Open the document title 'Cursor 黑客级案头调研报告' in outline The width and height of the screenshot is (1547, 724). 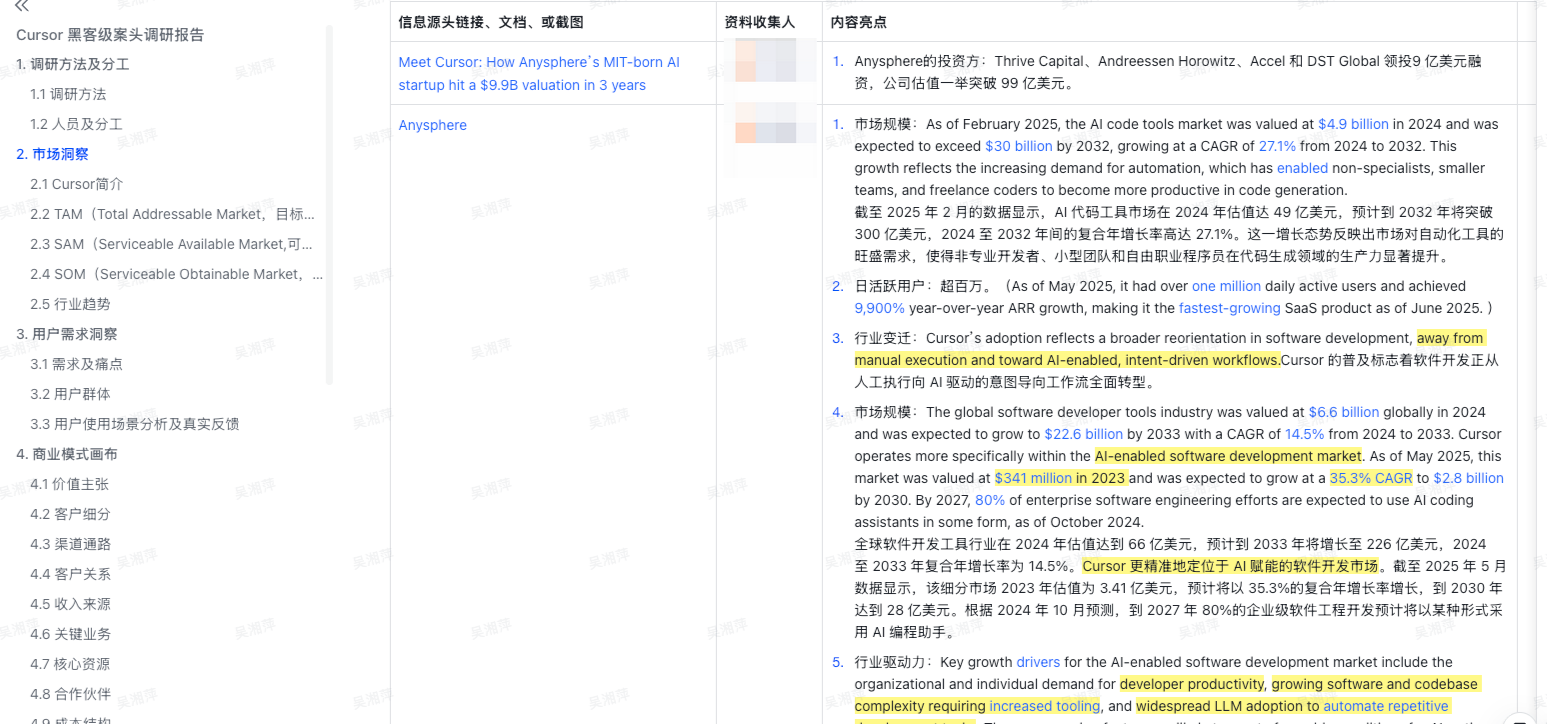[x=110, y=35]
